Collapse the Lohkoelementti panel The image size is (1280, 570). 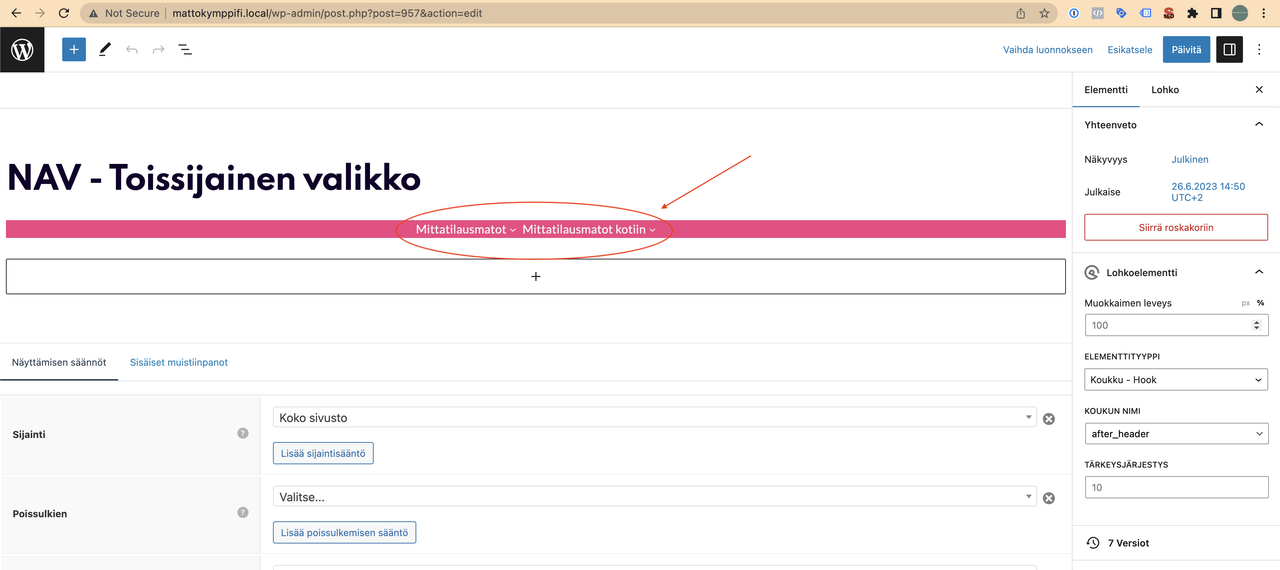click(1259, 272)
